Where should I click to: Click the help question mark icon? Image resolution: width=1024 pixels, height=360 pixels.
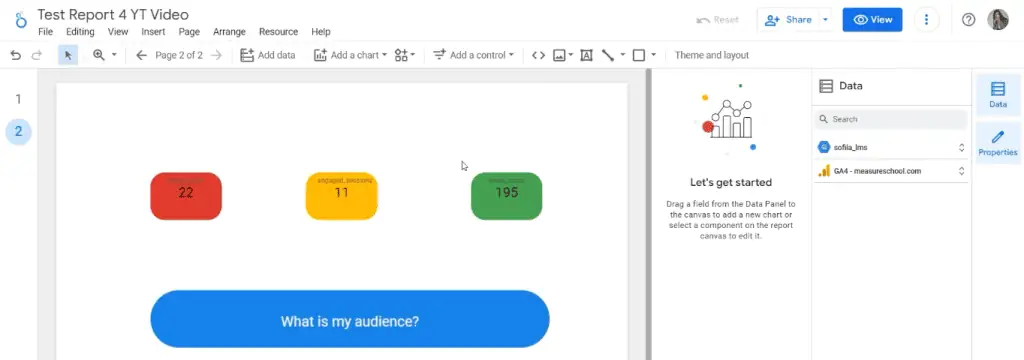click(x=968, y=20)
